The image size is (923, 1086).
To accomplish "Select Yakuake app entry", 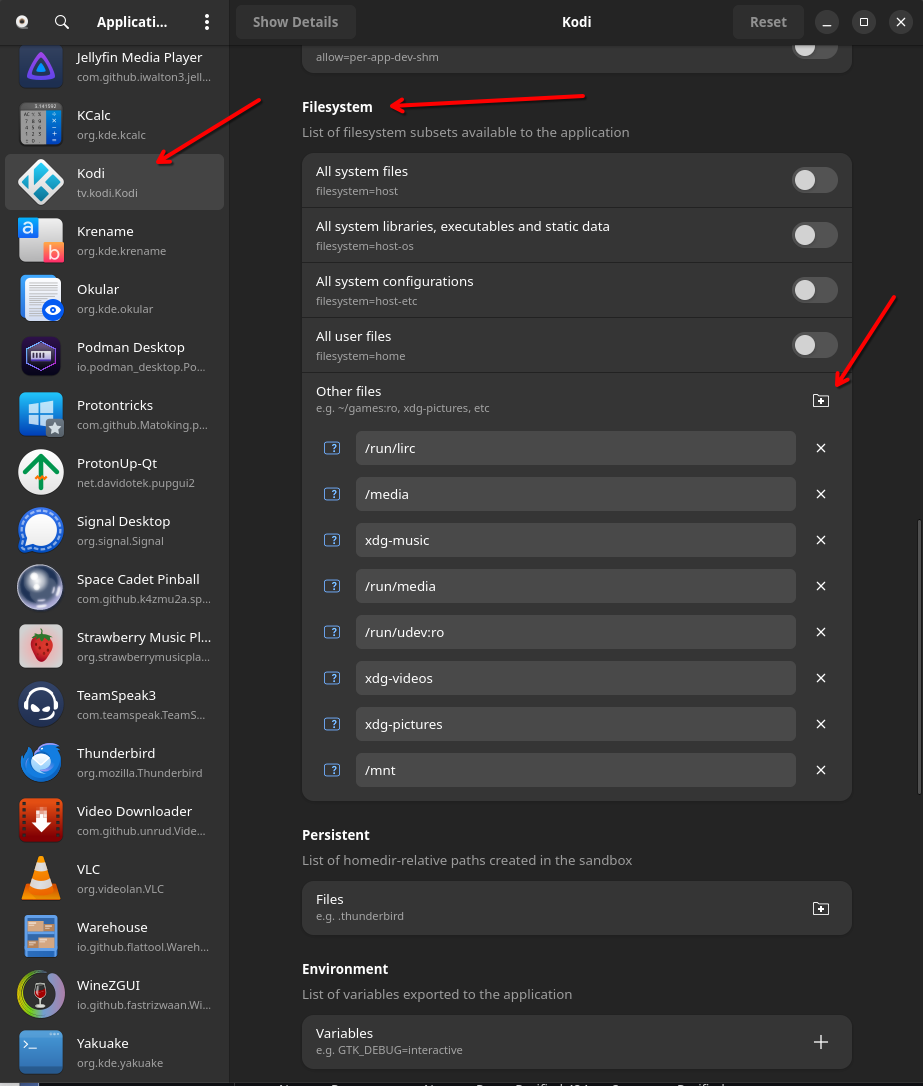I will click(114, 1052).
